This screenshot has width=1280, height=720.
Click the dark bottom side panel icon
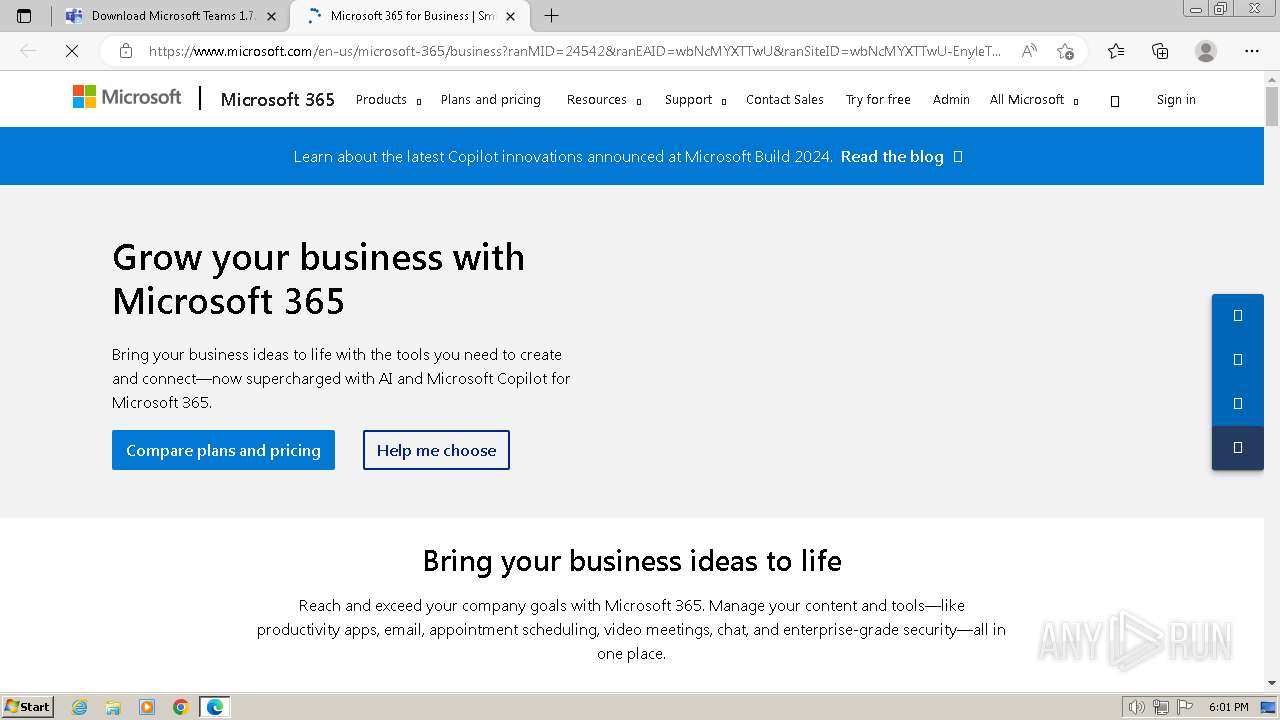(1238, 448)
